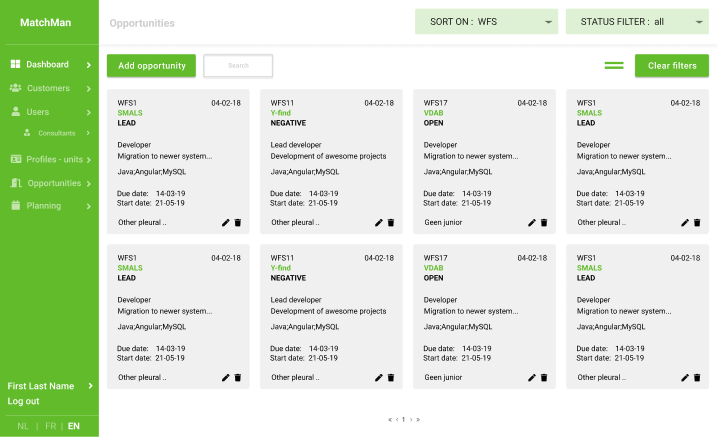
Task: Open the SORT ON: WFS dropdown
Action: [486, 21]
